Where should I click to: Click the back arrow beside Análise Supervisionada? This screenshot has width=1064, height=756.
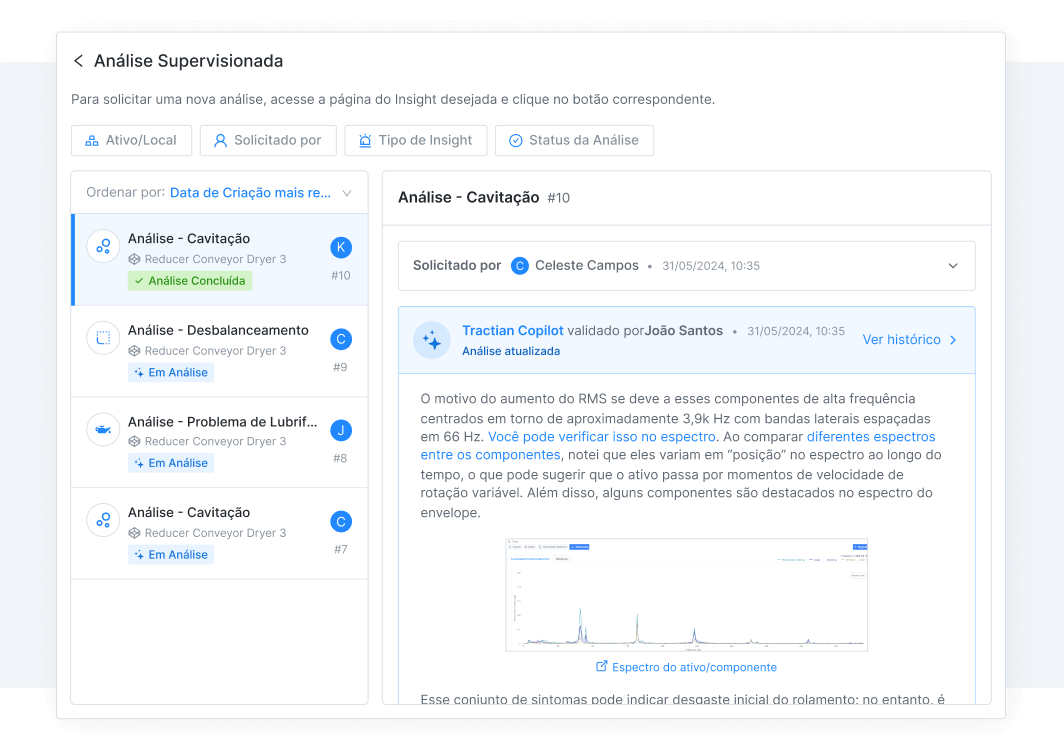[x=78, y=61]
